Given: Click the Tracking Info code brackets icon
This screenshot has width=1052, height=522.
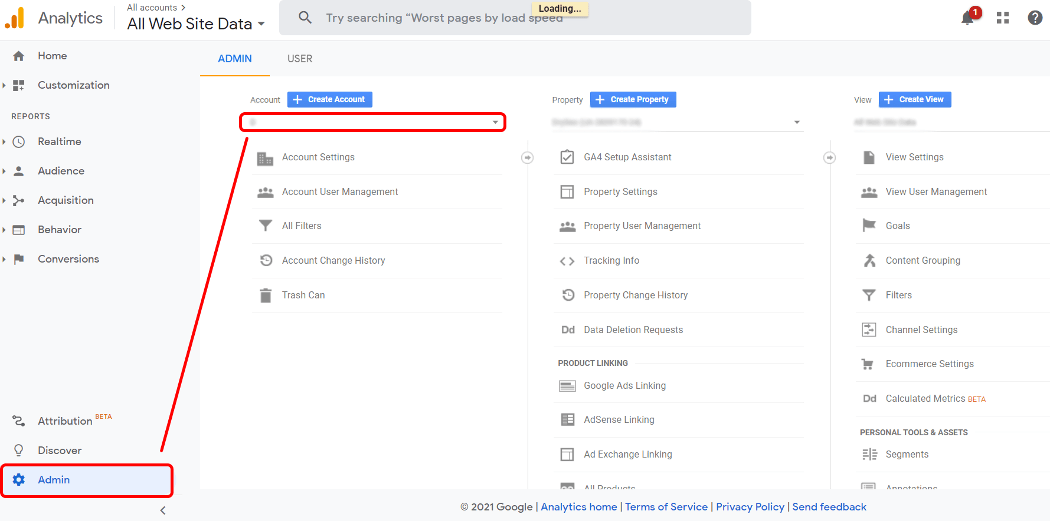Looking at the screenshot, I should 568,261.
